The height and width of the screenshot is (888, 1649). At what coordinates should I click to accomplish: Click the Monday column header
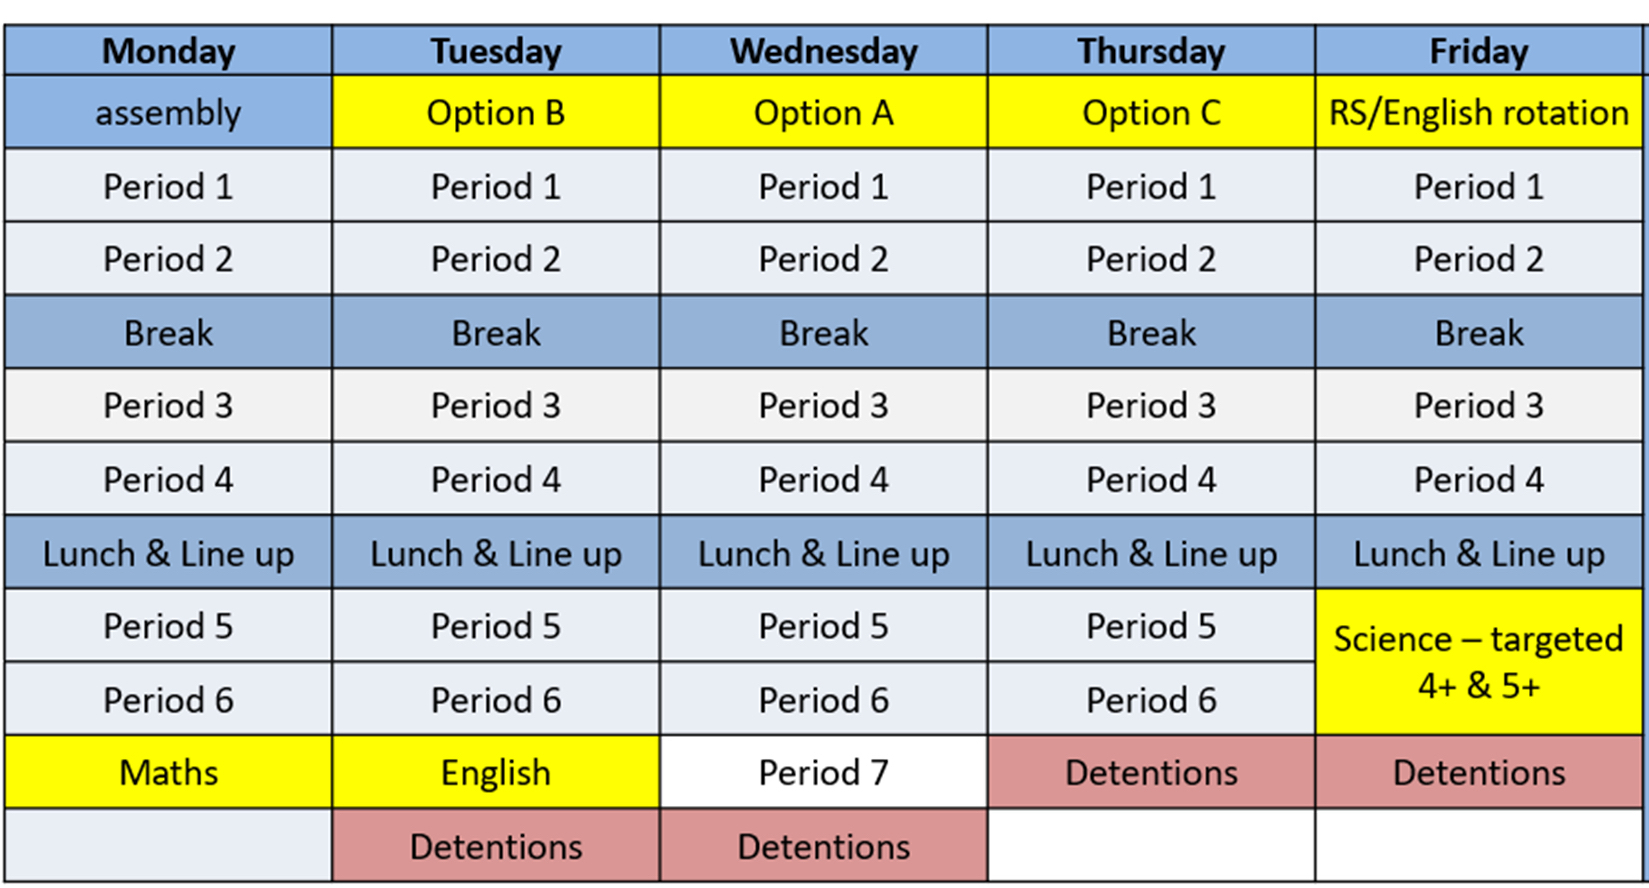(x=168, y=51)
